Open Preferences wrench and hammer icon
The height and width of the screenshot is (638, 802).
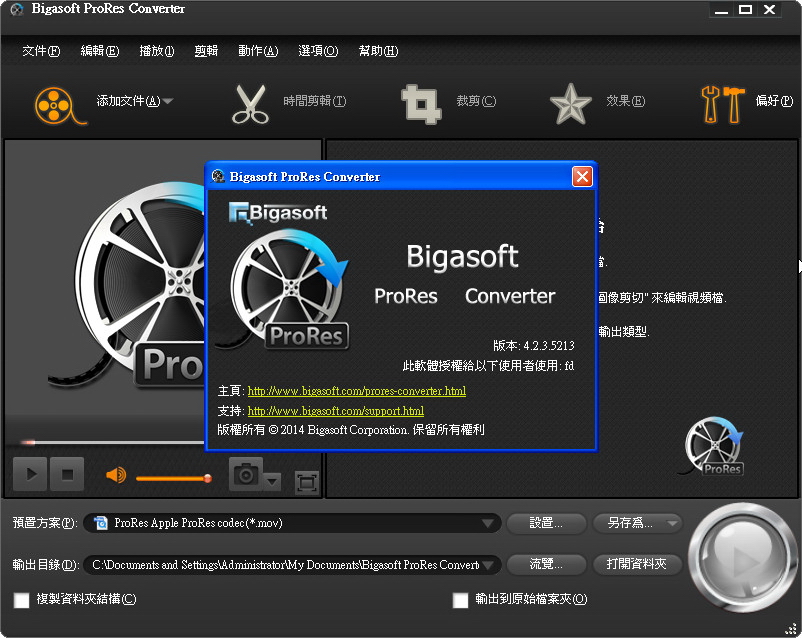click(722, 103)
